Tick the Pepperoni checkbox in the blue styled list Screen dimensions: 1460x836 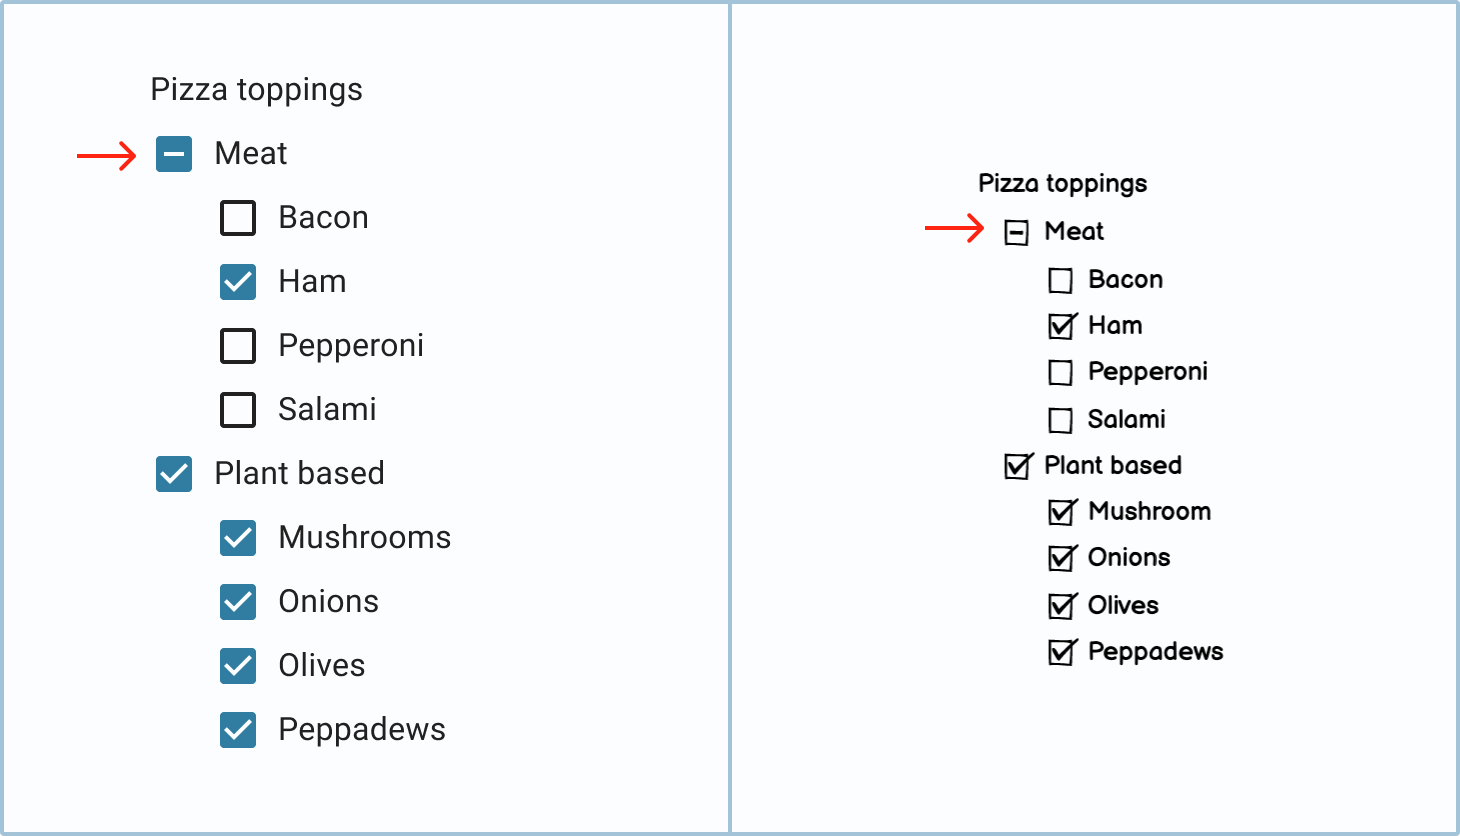tap(238, 346)
